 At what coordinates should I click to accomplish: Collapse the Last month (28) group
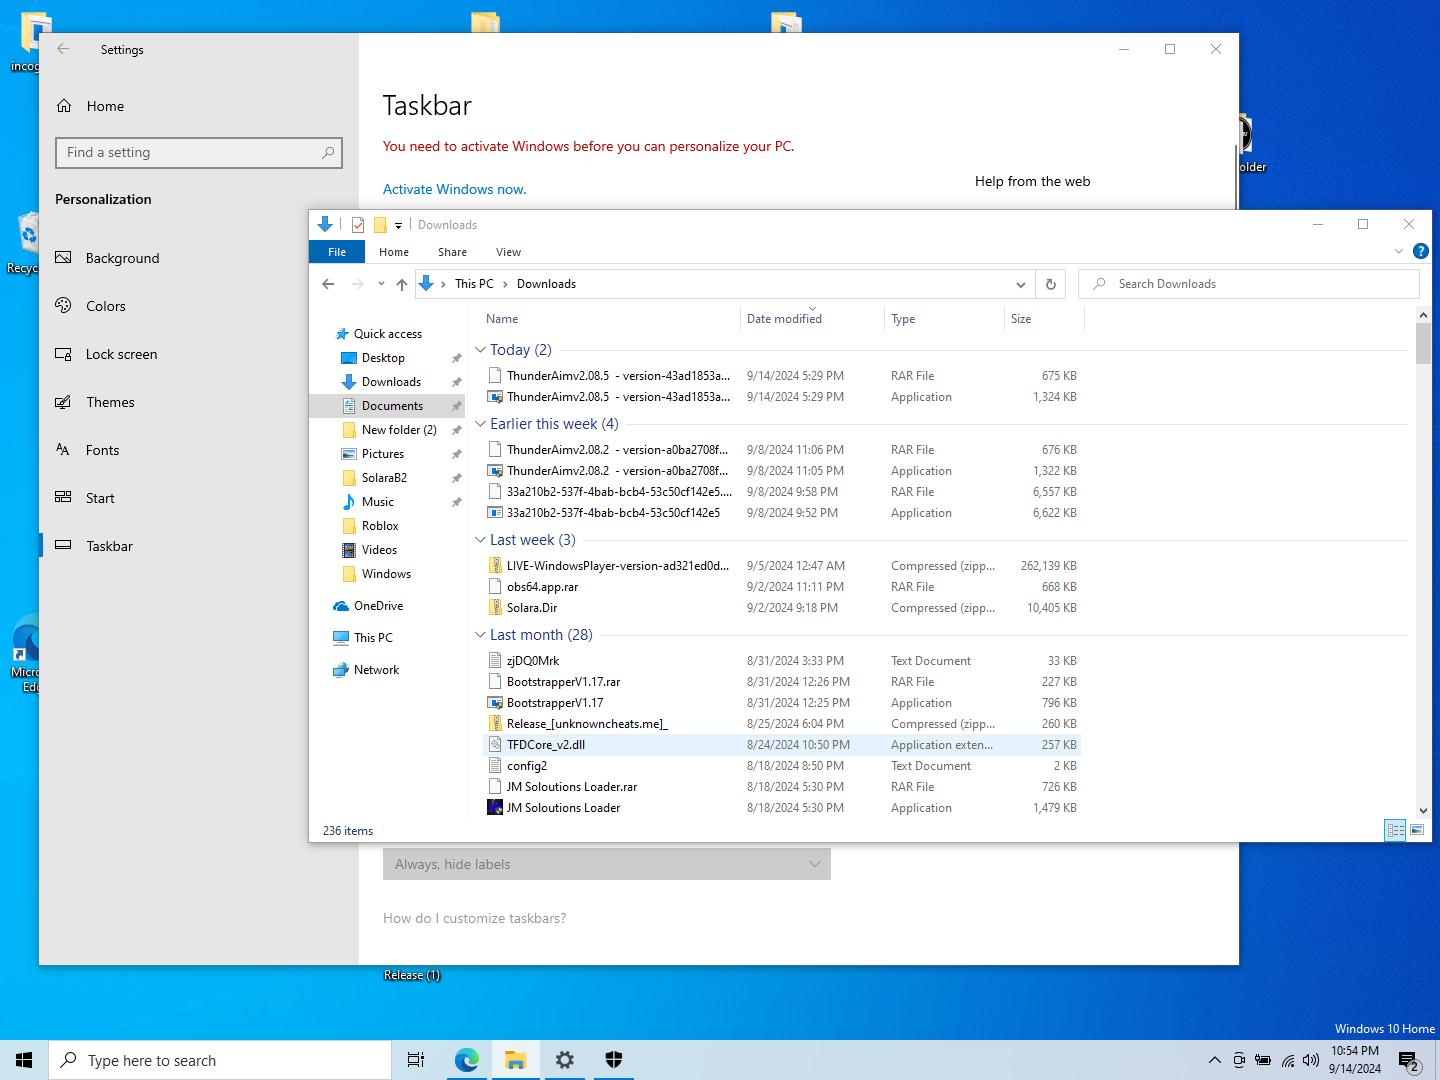(x=480, y=635)
